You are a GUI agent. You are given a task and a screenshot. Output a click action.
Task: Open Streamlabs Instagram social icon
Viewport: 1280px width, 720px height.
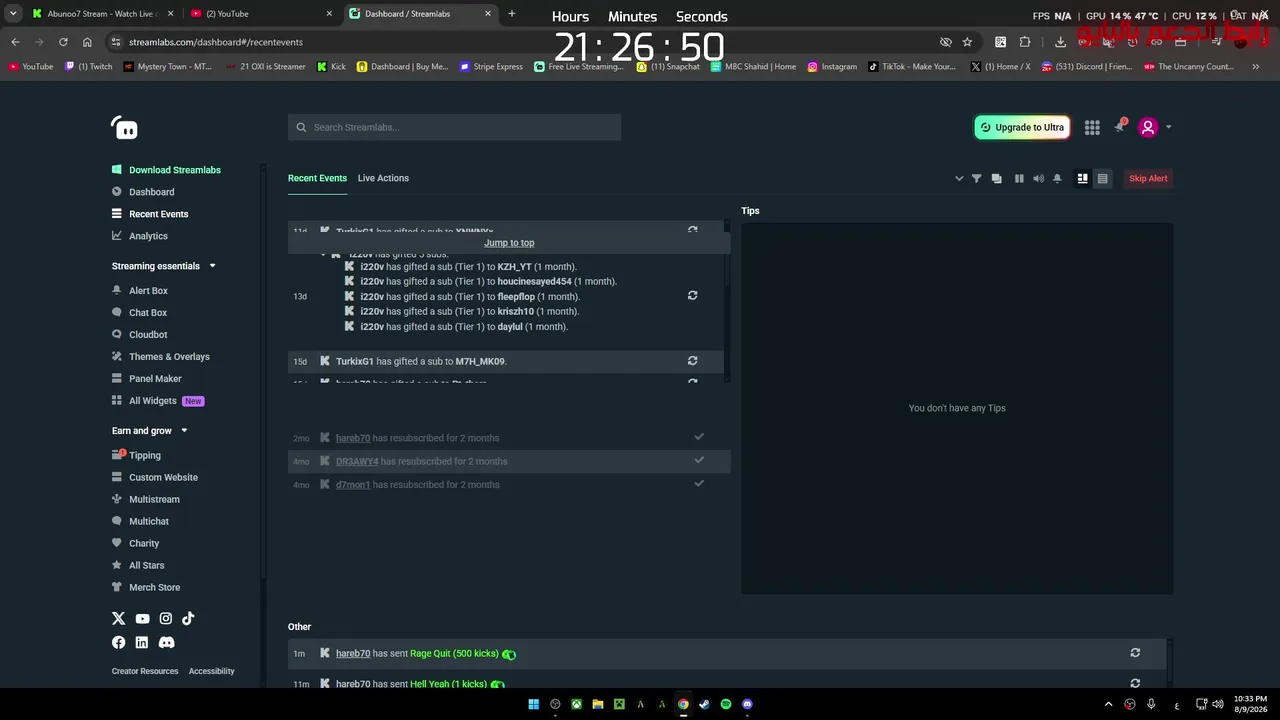[165, 619]
